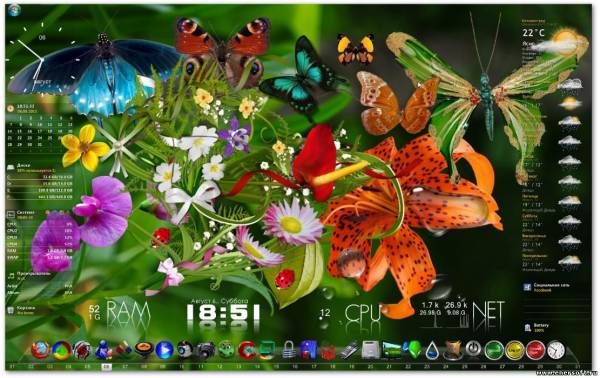The width and height of the screenshot is (600, 378).
Task: Launch Firefox from the dock
Action: [41, 350]
